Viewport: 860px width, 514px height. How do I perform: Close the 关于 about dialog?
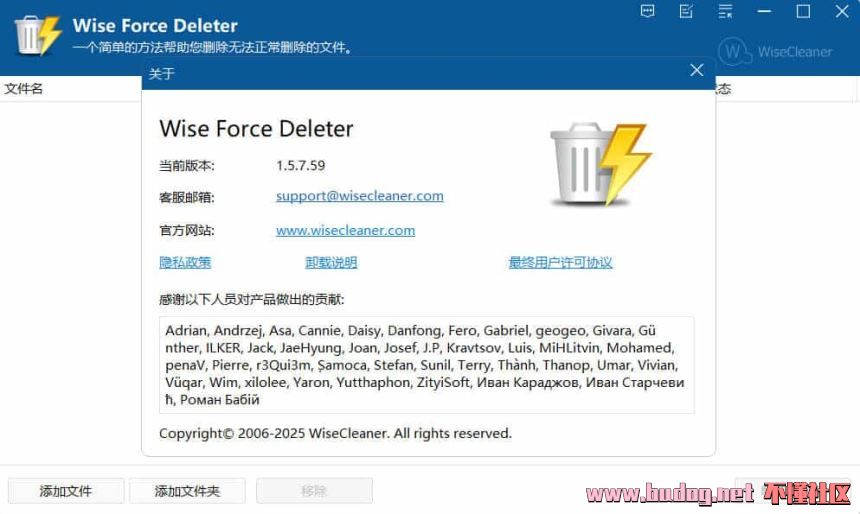point(697,70)
